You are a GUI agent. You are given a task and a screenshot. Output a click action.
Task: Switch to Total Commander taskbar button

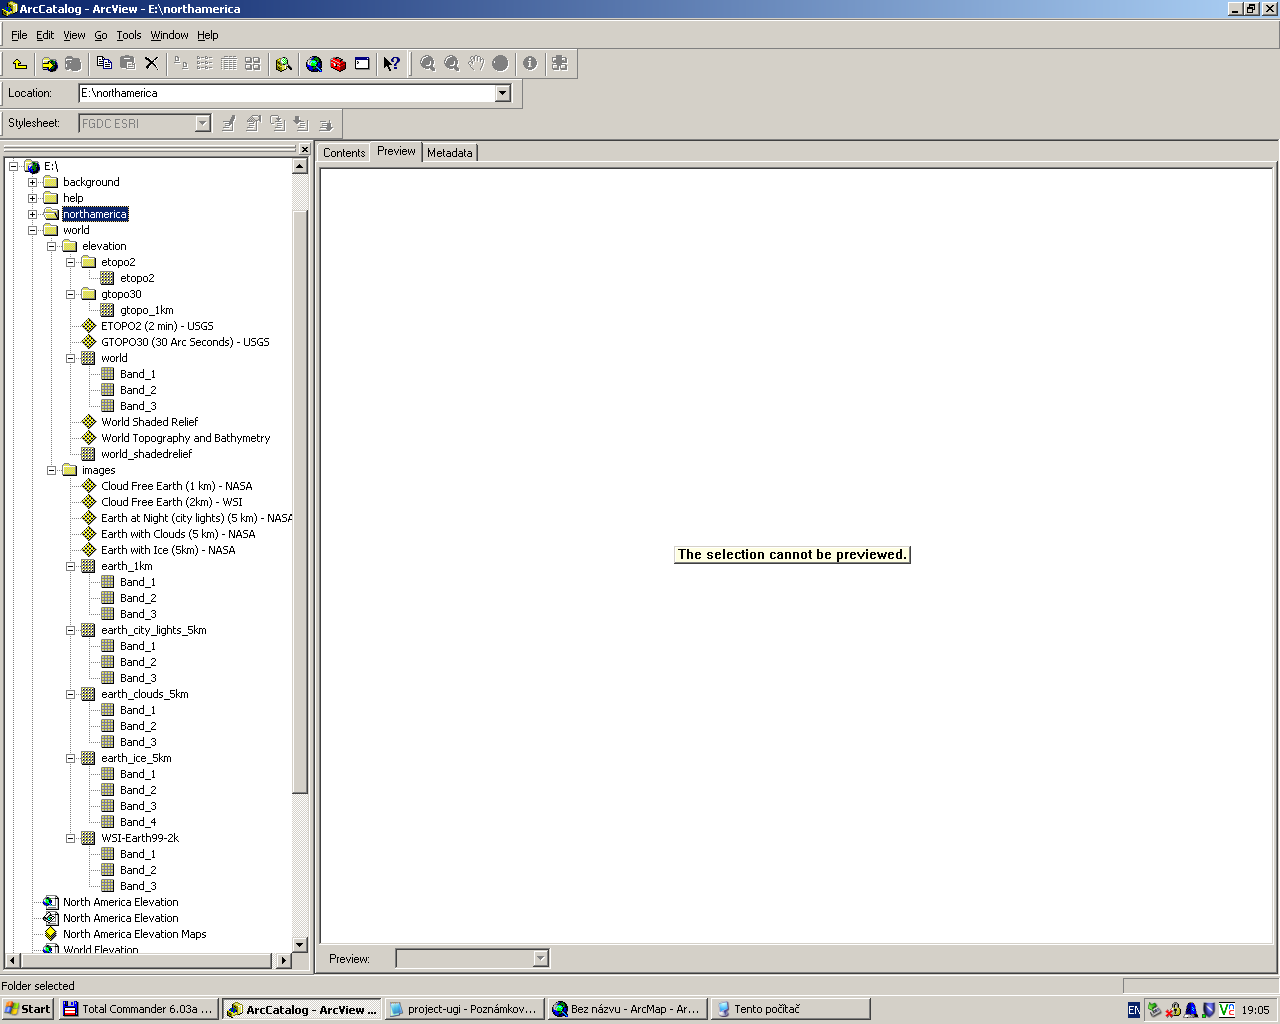[x=138, y=1009]
